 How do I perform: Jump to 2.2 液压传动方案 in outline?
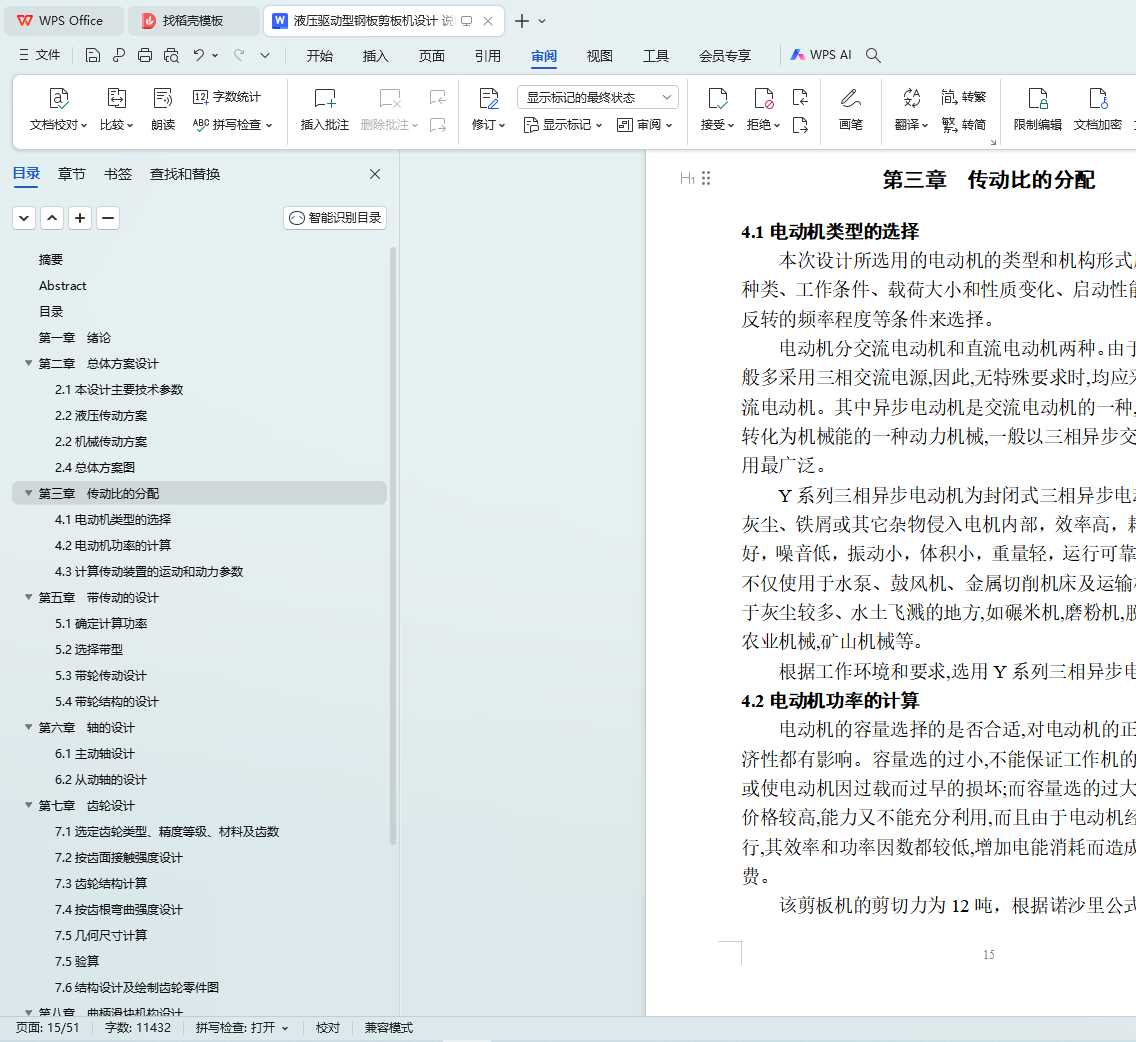point(101,415)
